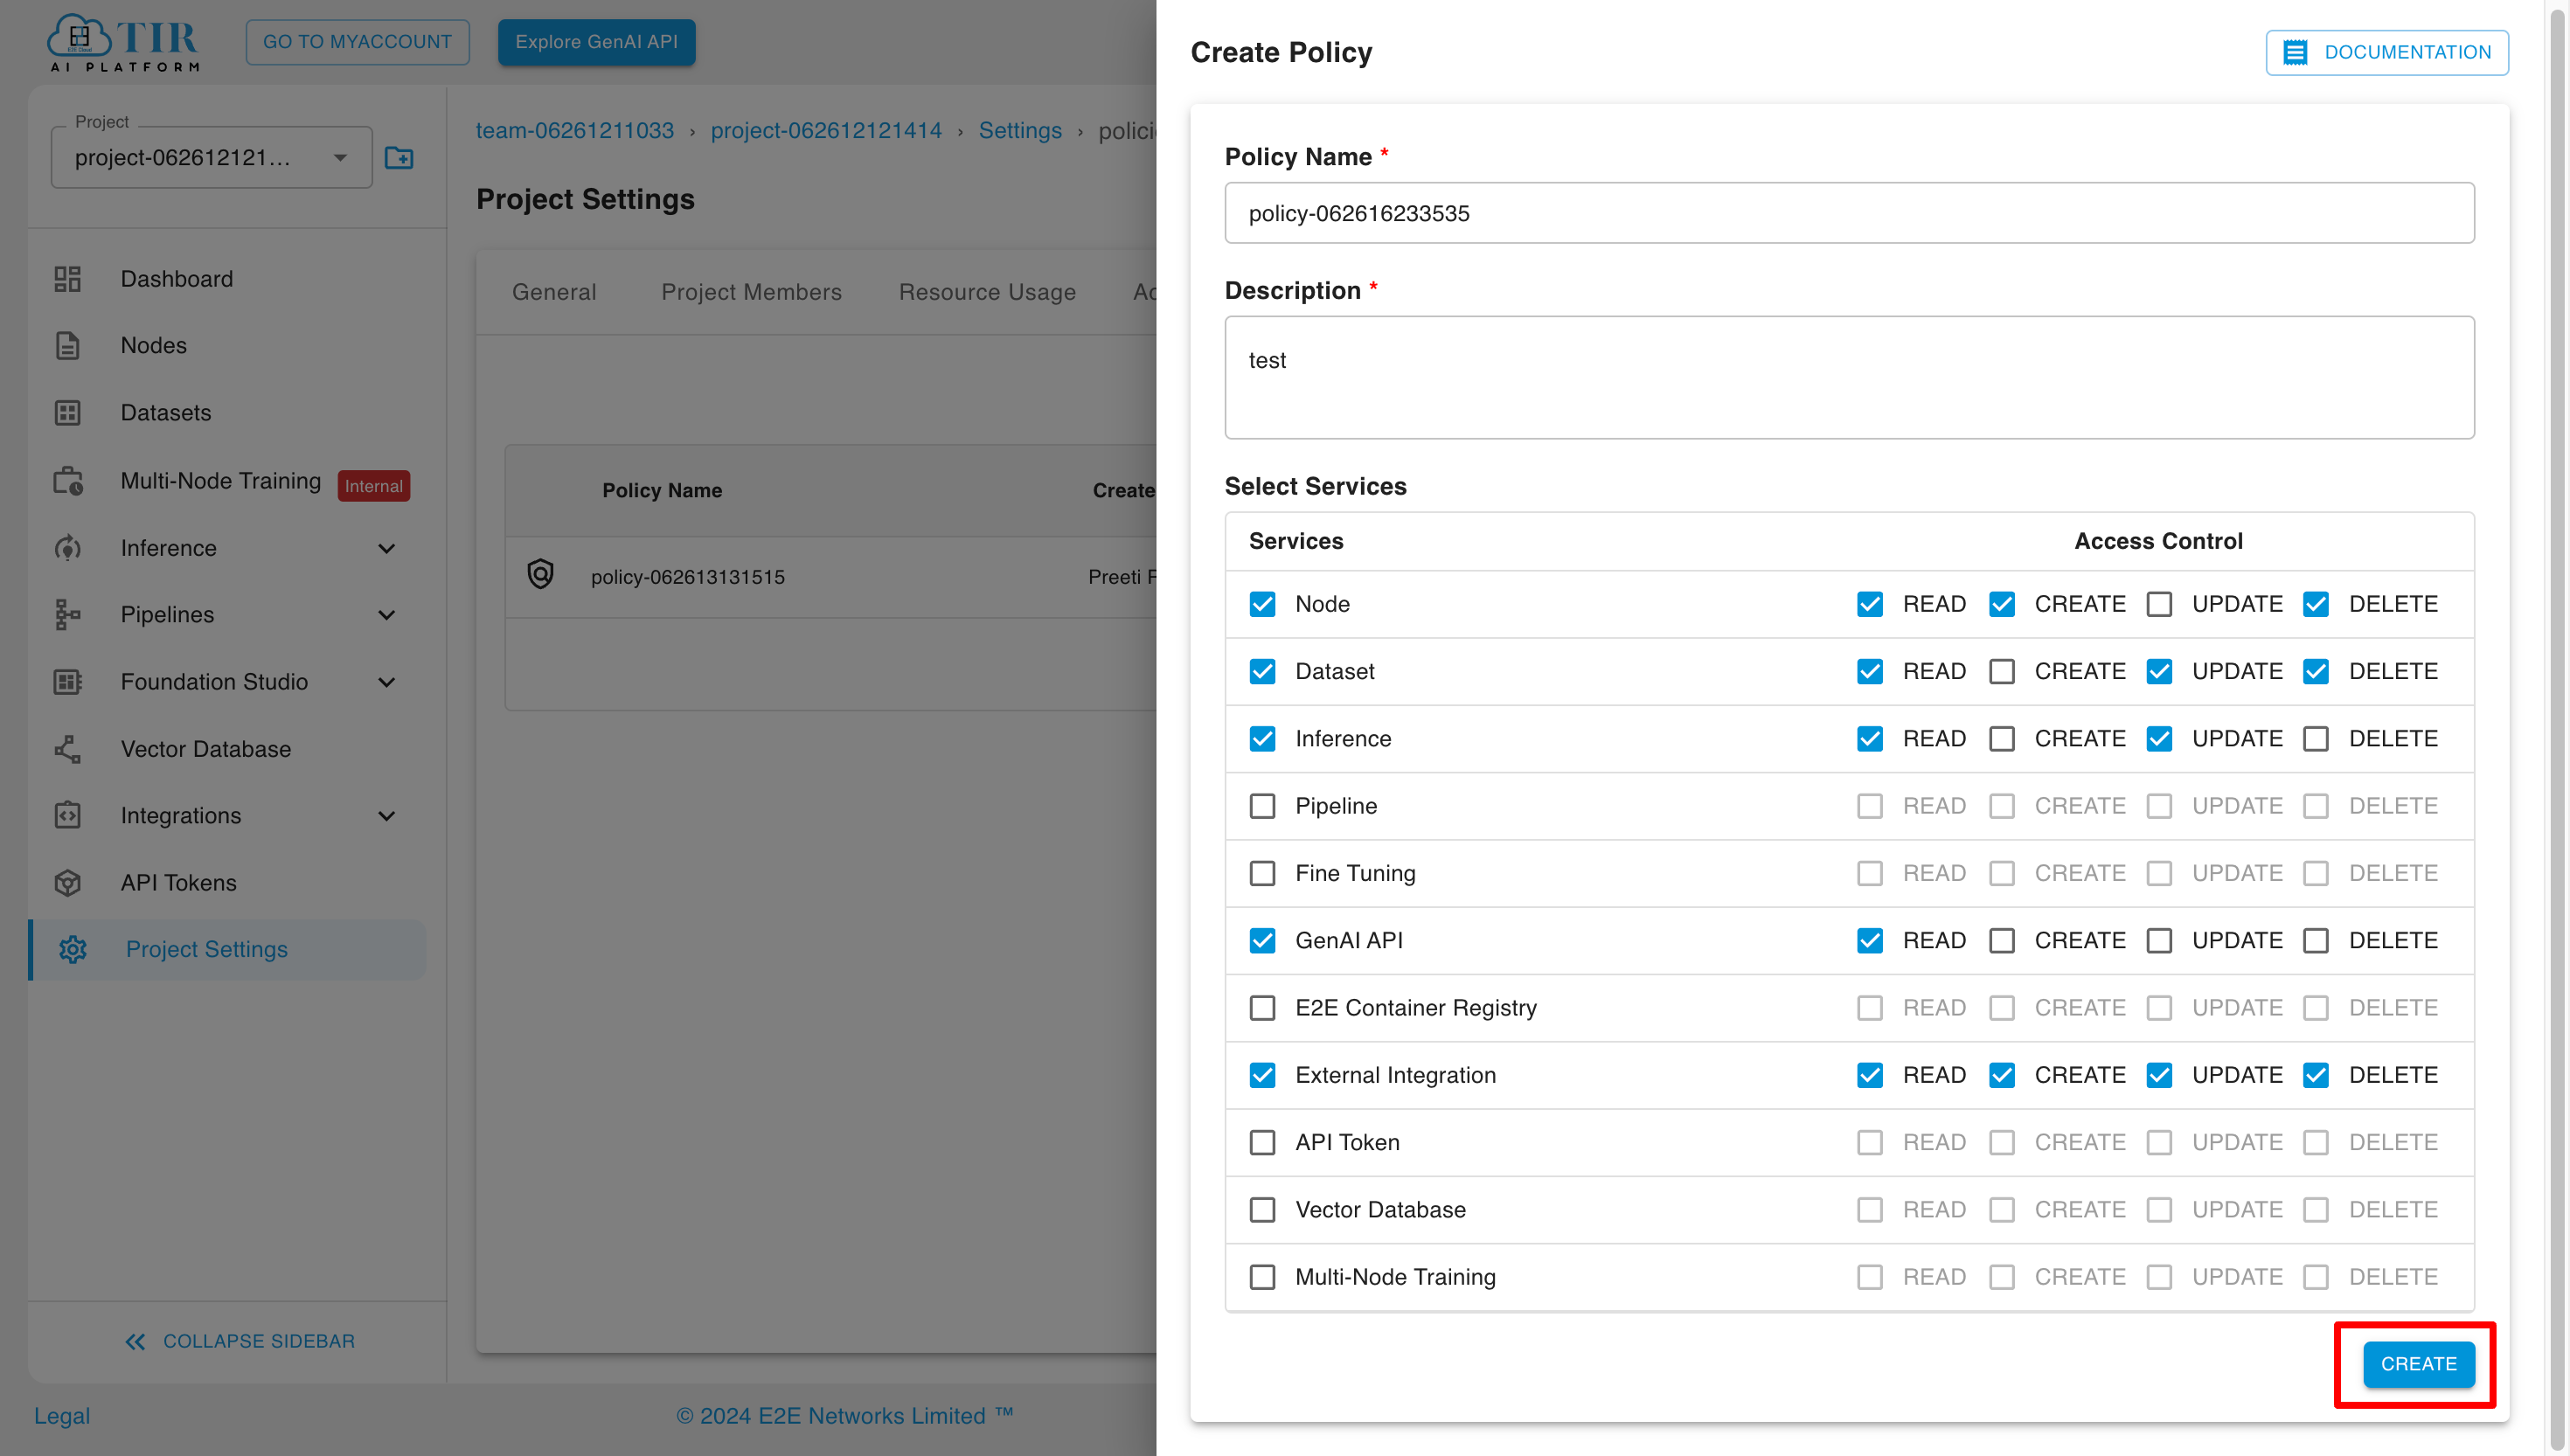Click the Foundation Studio icon
Image resolution: width=2570 pixels, height=1456 pixels.
pyautogui.click(x=67, y=682)
